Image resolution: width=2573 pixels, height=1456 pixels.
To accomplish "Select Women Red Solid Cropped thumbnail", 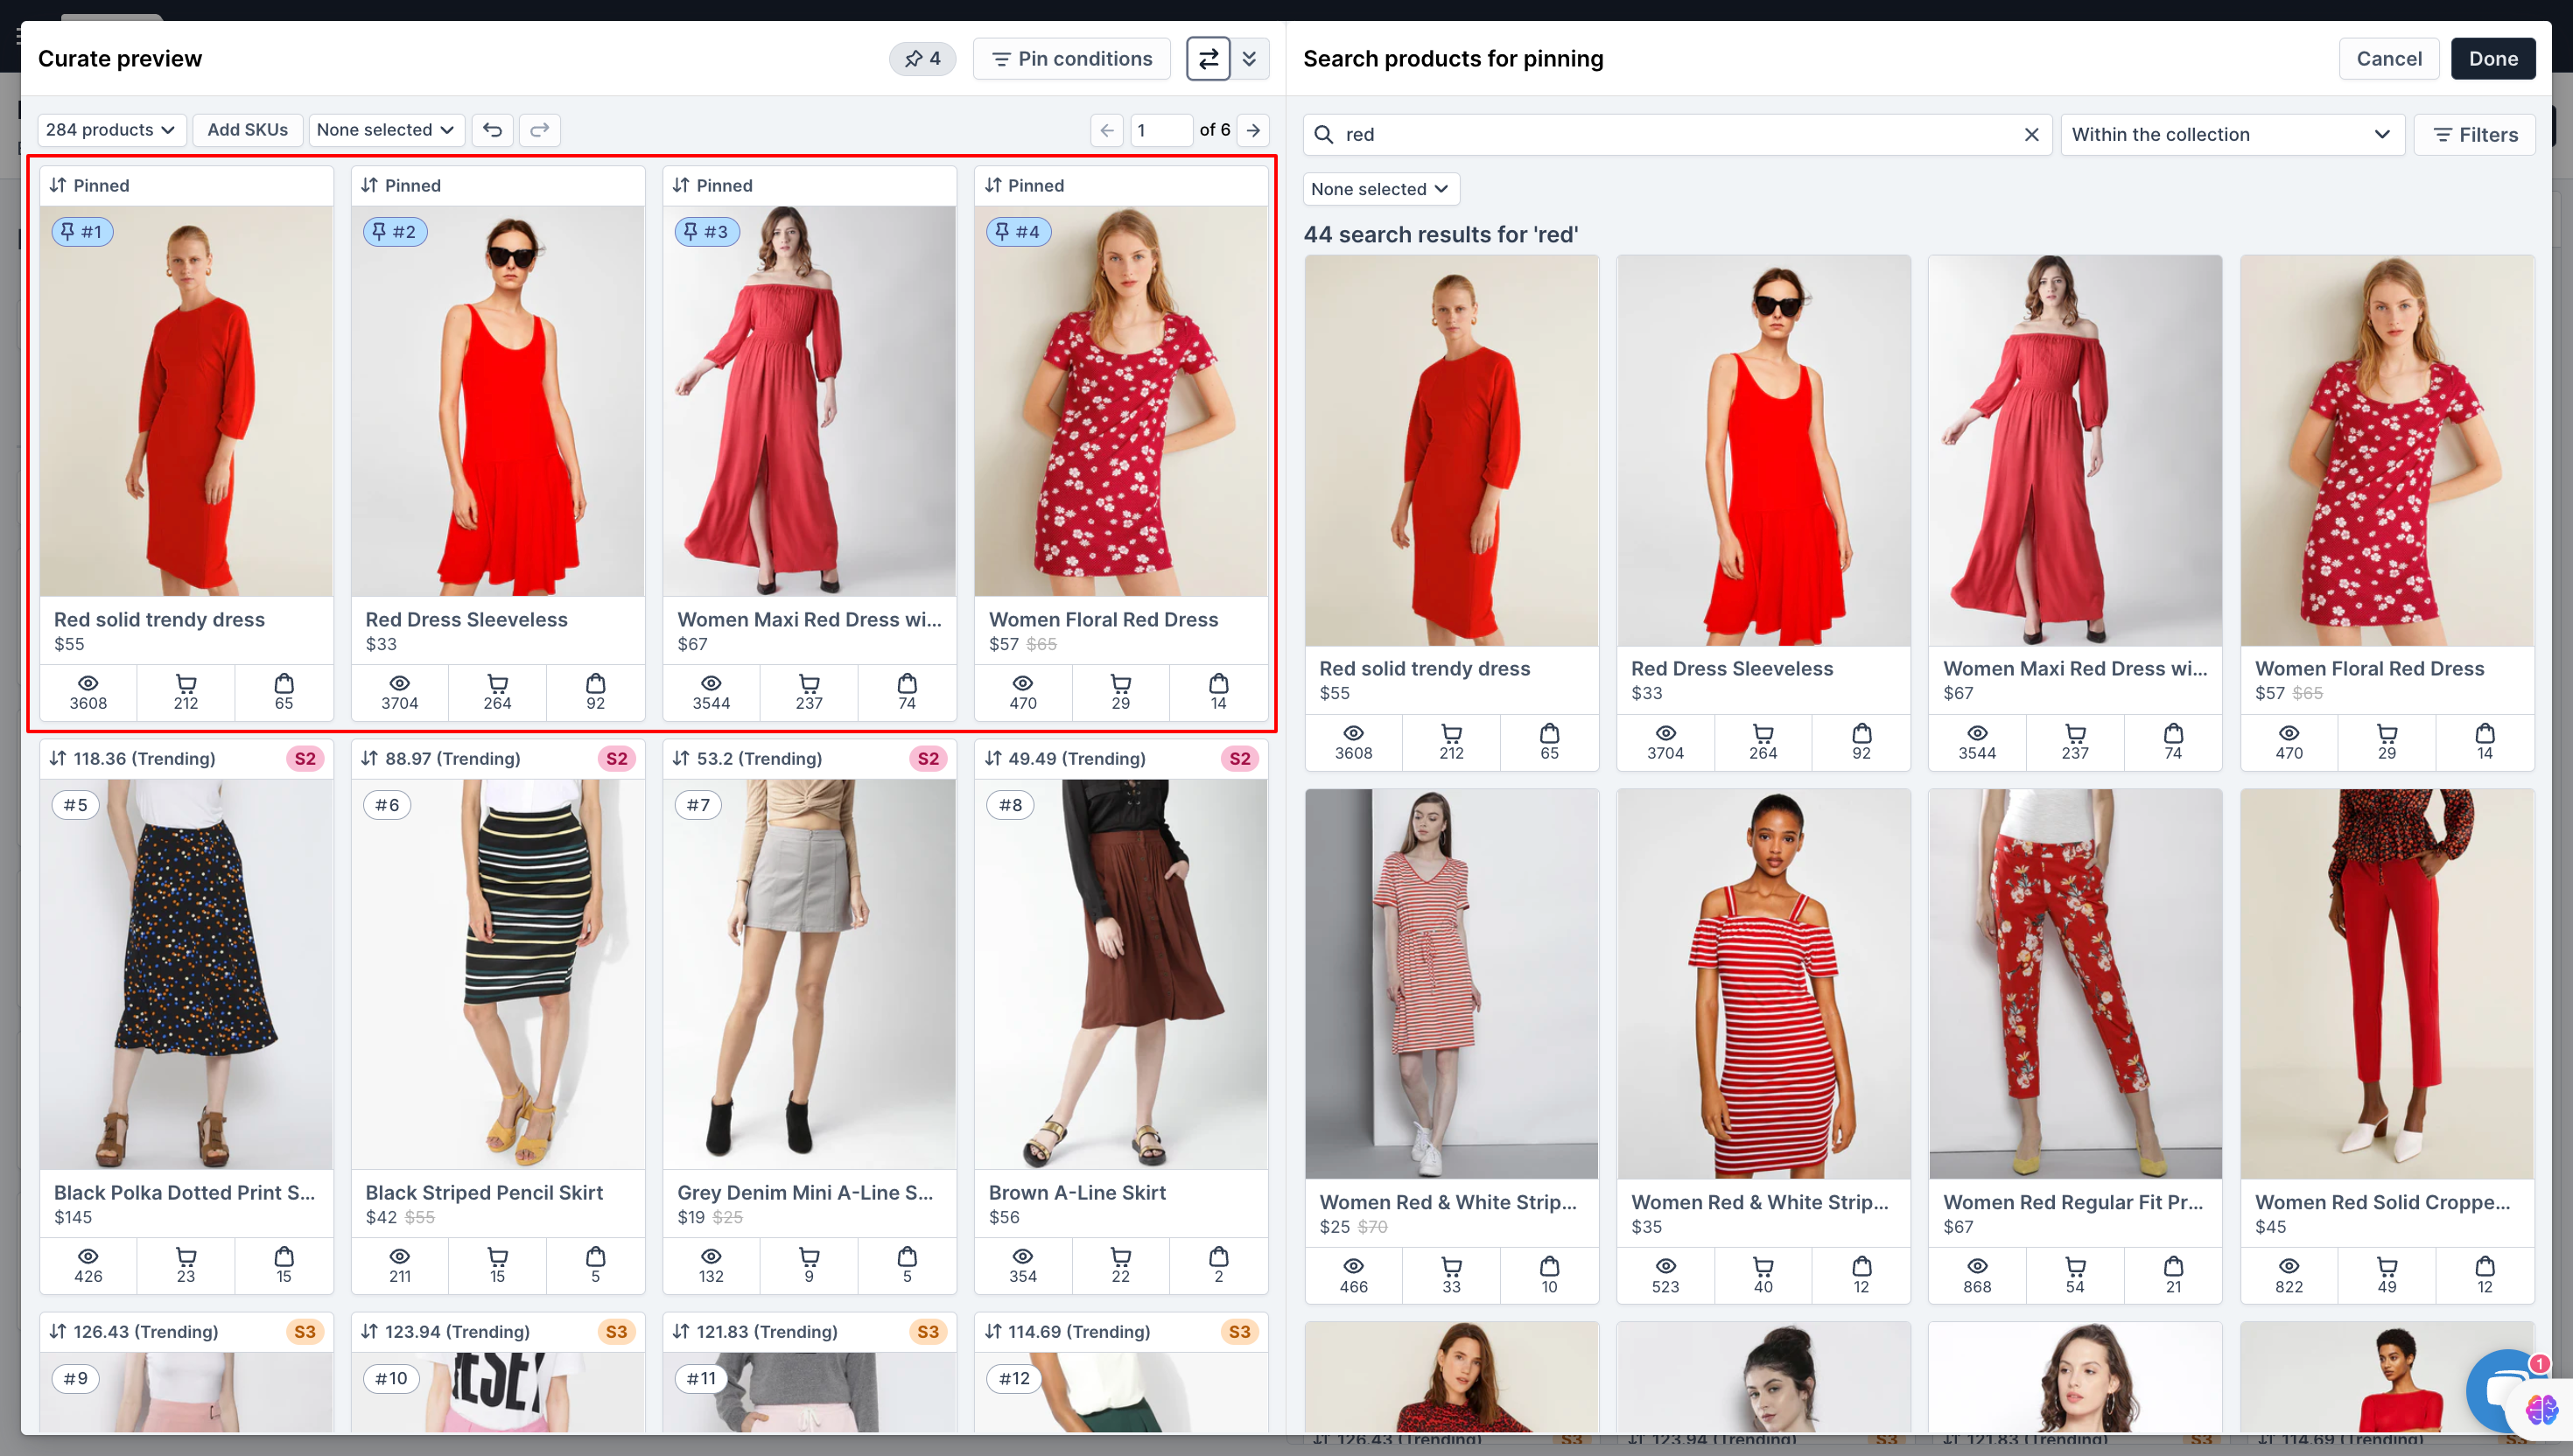I will pos(2387,984).
